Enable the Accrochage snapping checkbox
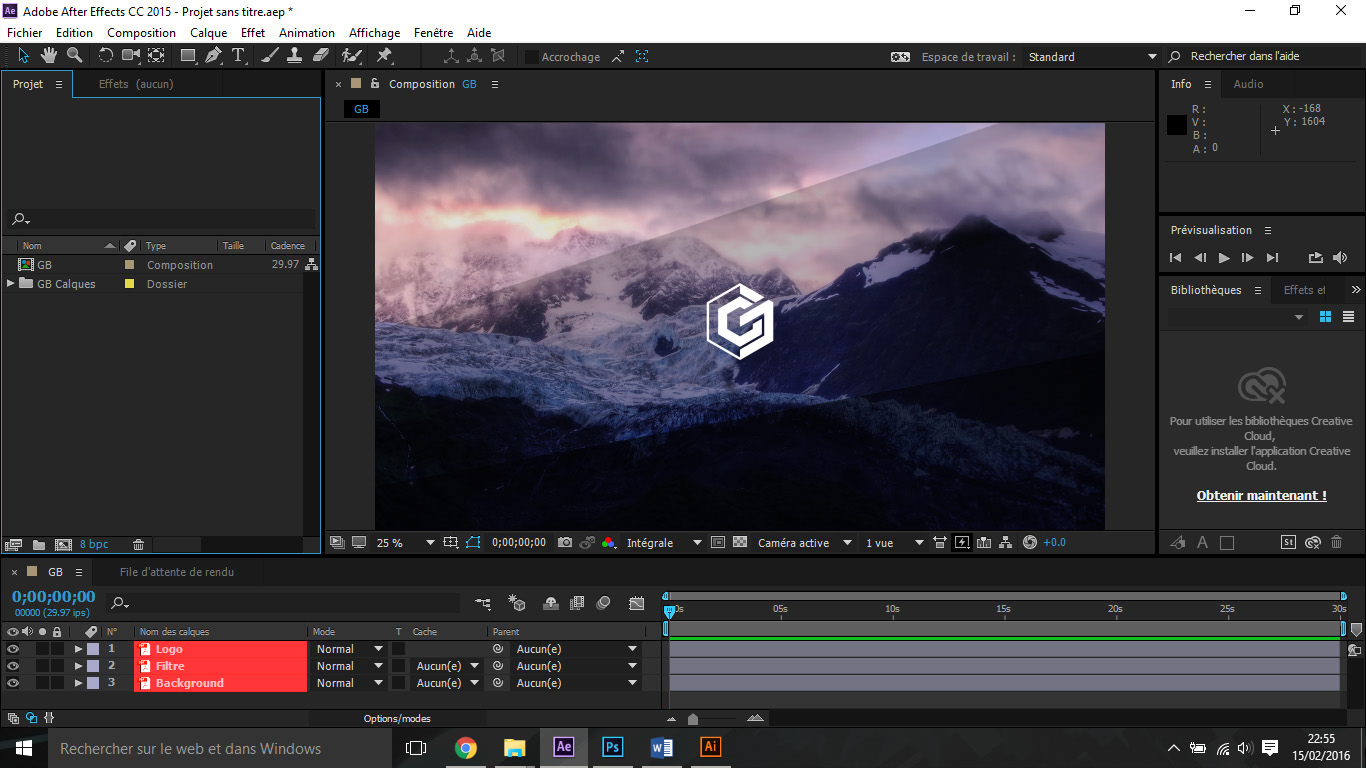Screen dimensions: 1366x768 (532, 57)
